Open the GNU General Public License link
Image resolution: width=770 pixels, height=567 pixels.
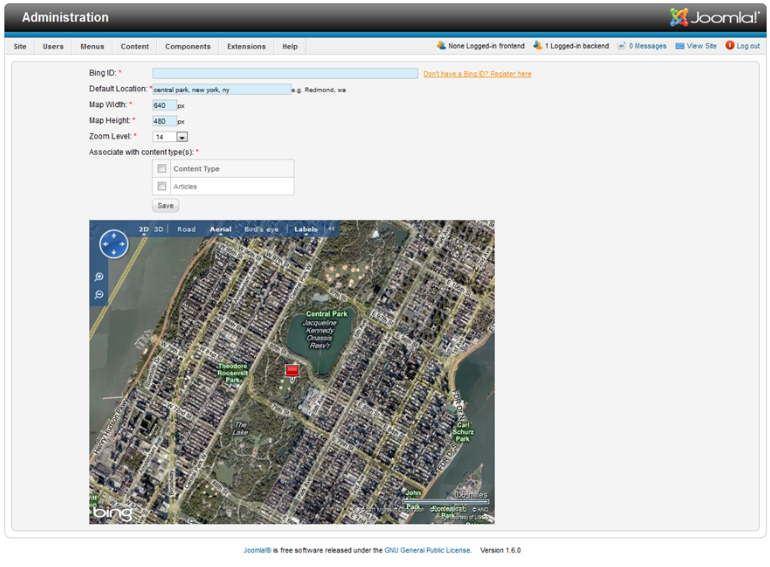click(x=427, y=550)
